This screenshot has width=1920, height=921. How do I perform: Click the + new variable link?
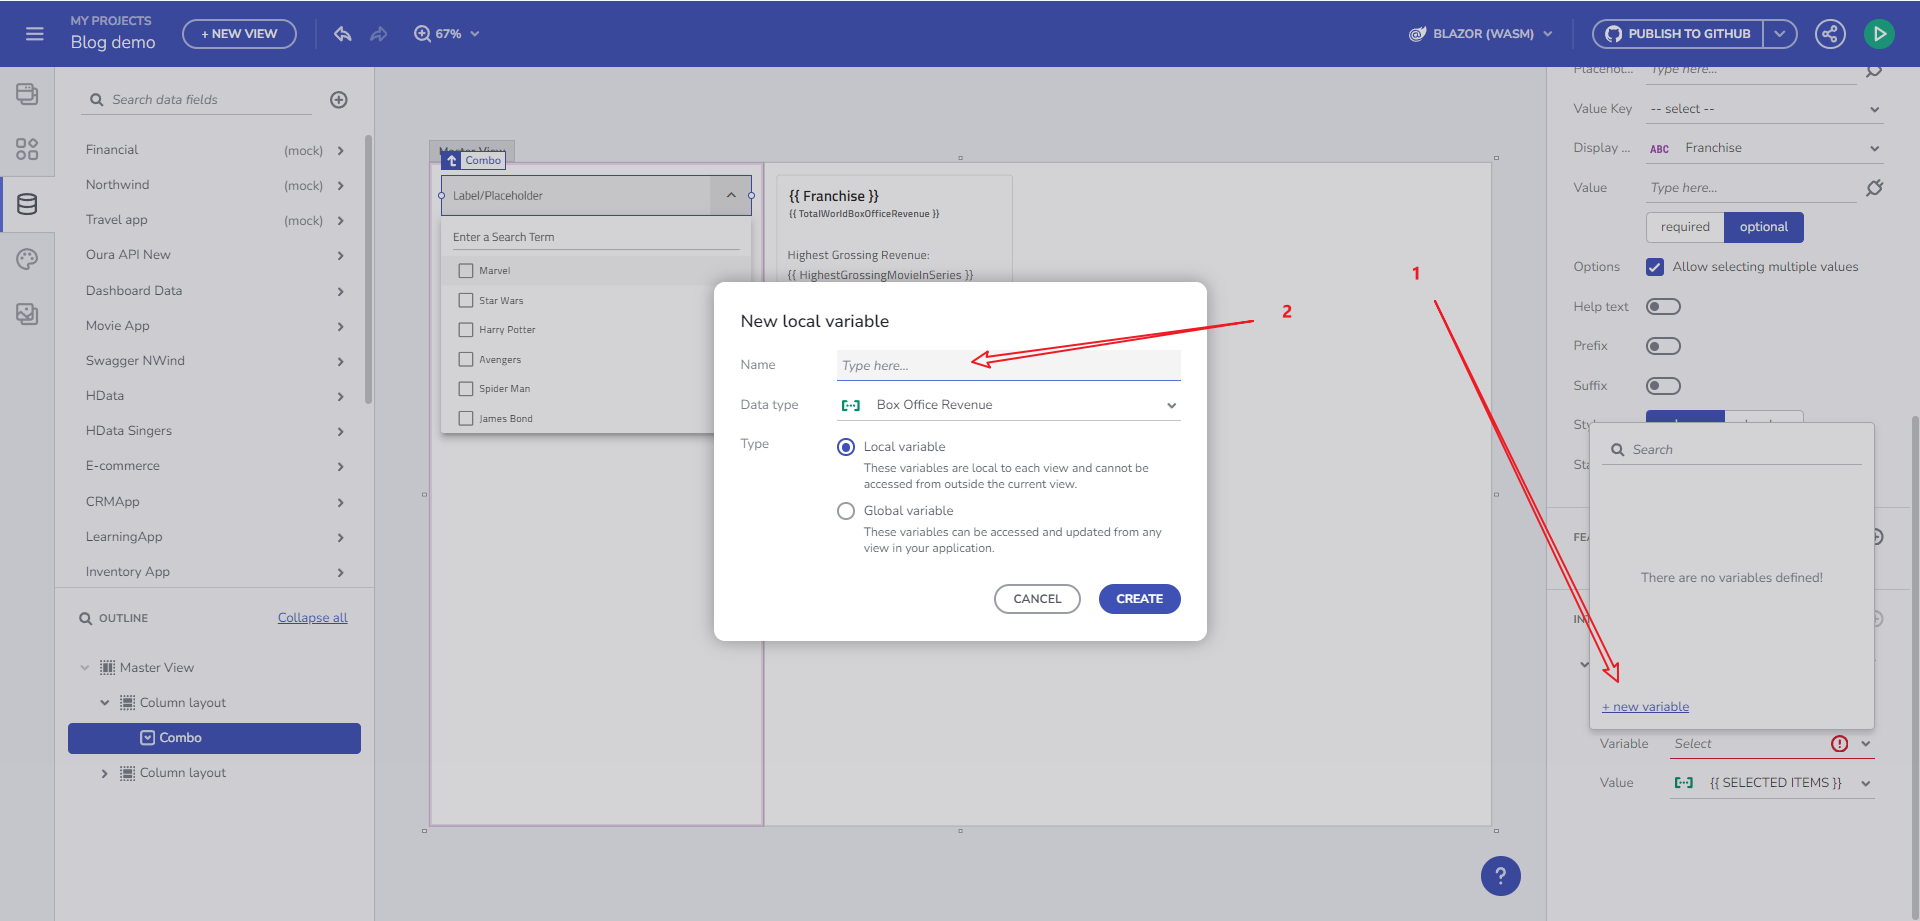[1645, 707]
